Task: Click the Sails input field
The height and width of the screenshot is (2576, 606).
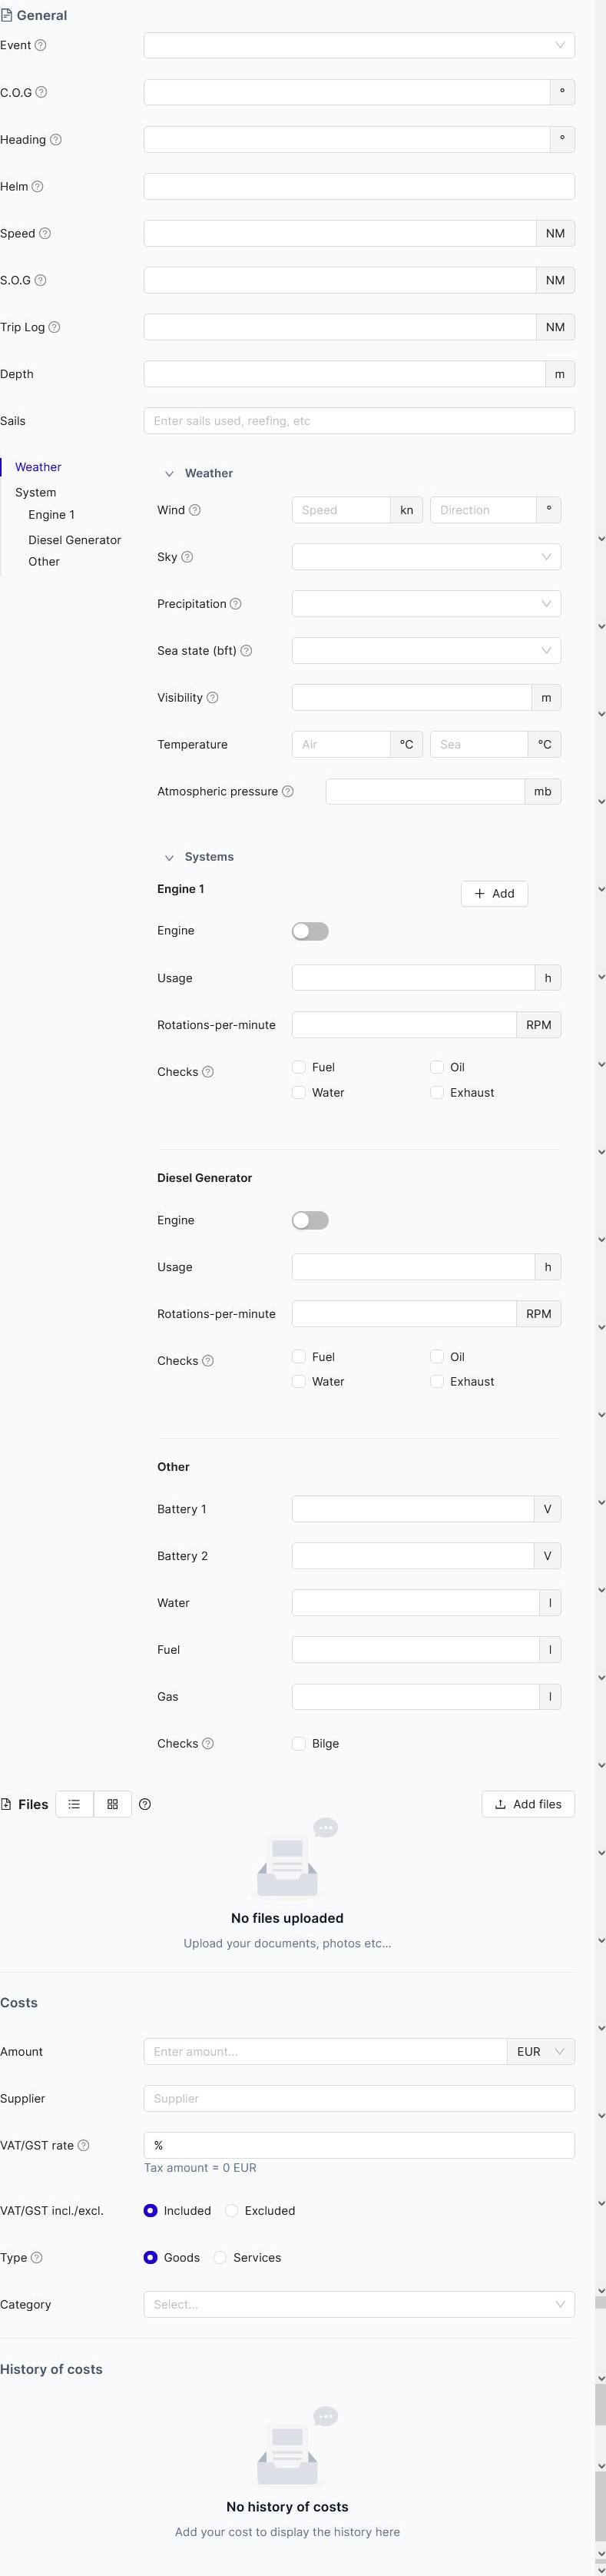Action: [x=359, y=421]
